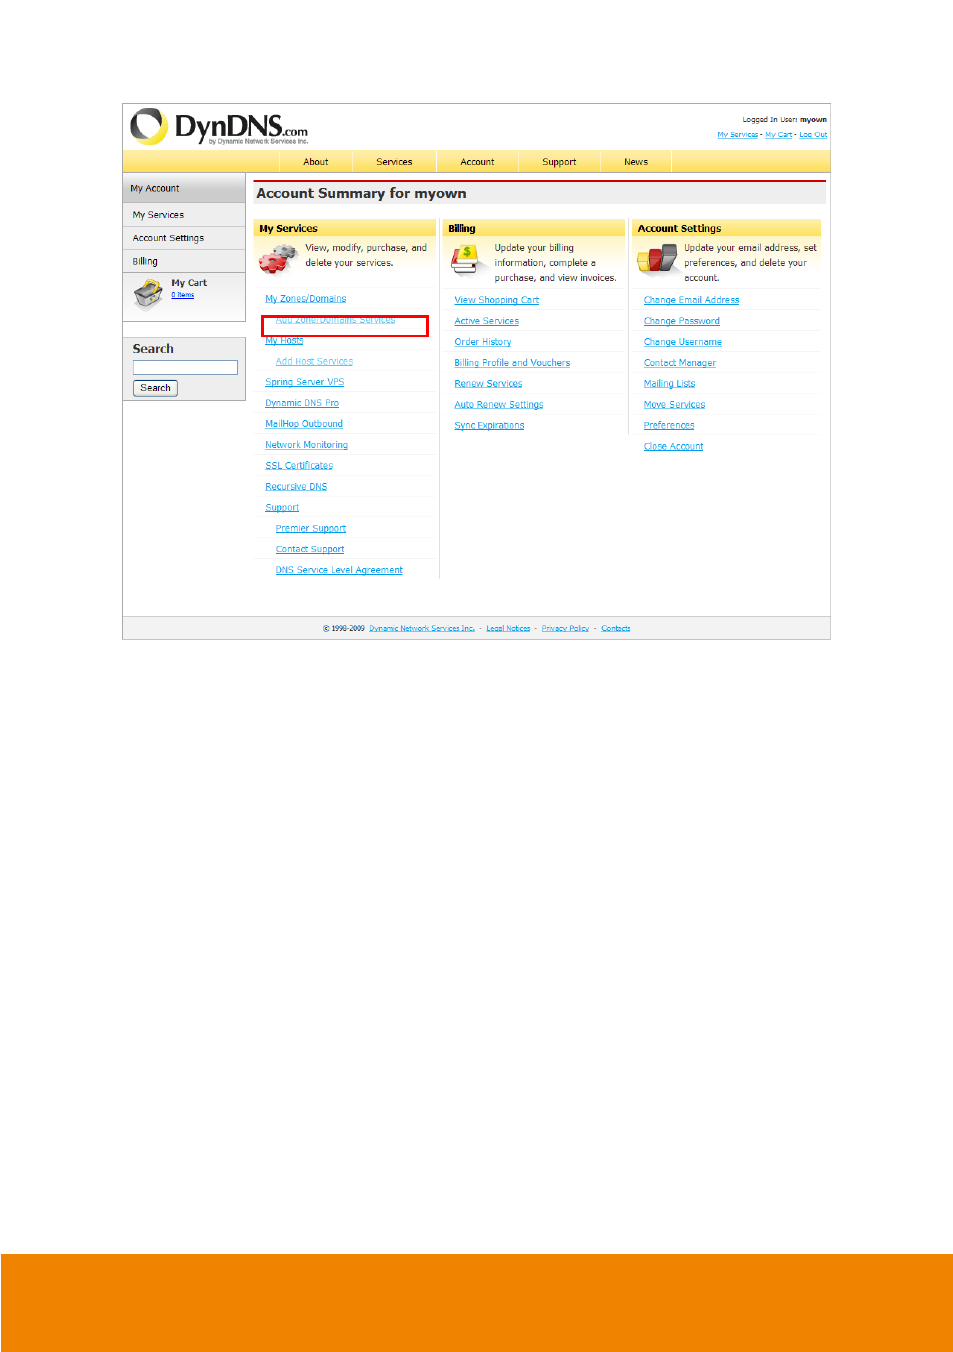Image resolution: width=953 pixels, height=1352 pixels.
Task: Open the About menu
Action: pos(316,162)
